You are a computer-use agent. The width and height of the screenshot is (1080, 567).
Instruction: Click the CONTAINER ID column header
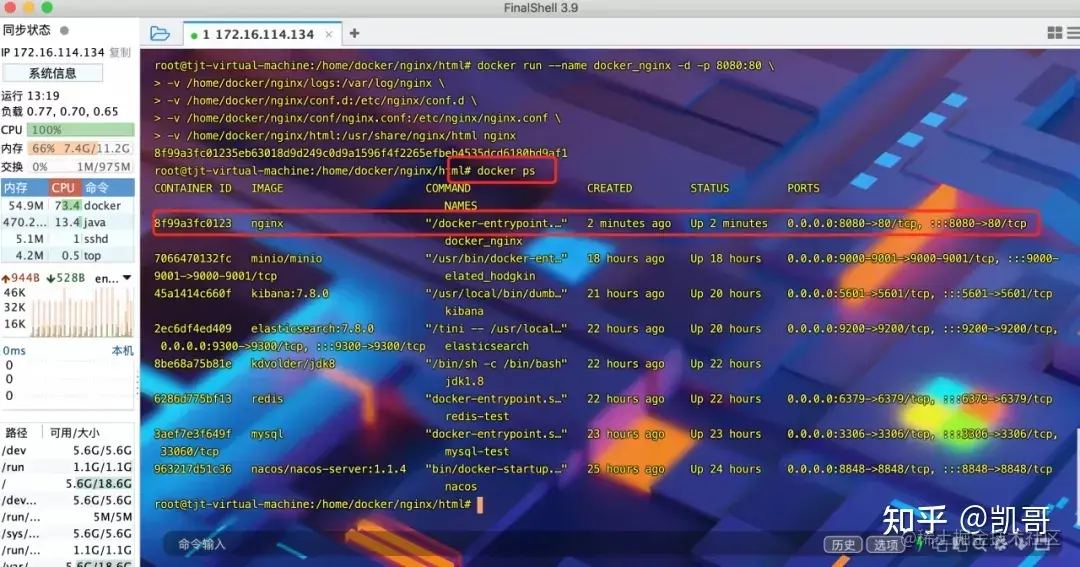193,188
